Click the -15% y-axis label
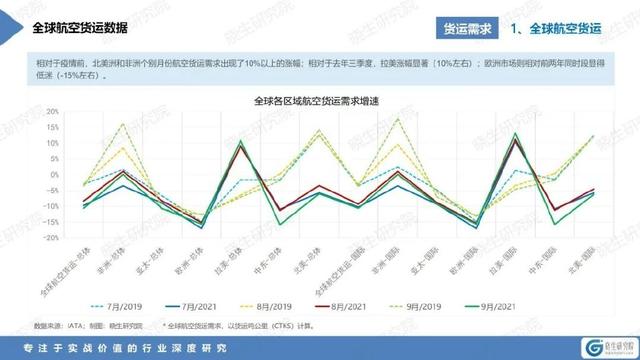Screen dimensions: 640x360 51,222
